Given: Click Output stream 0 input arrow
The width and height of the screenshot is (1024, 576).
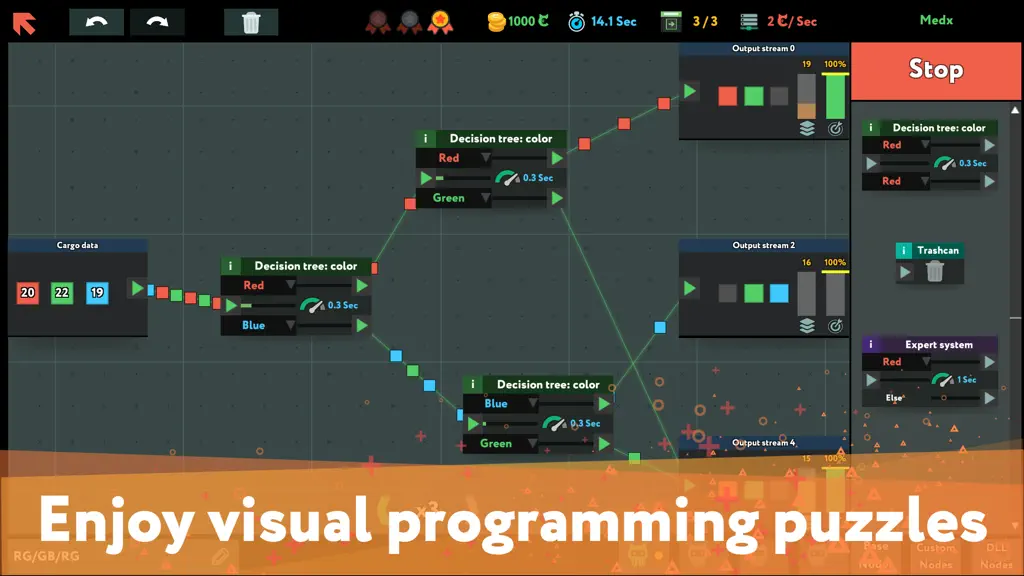Looking at the screenshot, I should 690,91.
